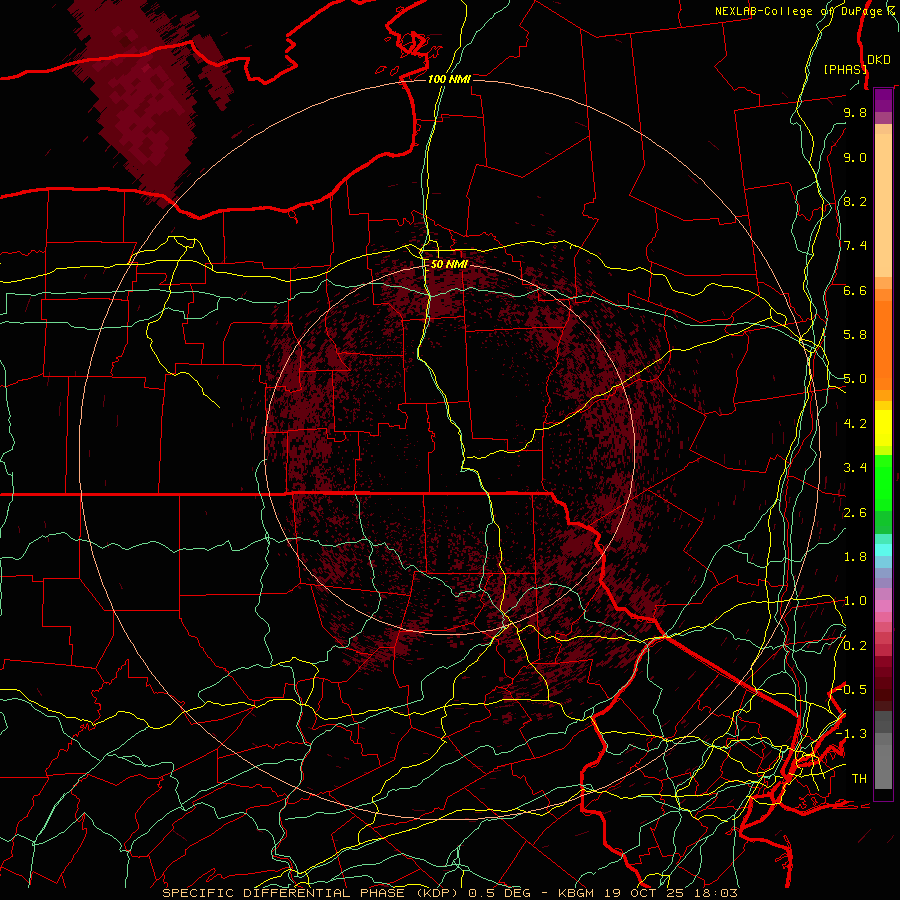Screen dimensions: 900x900
Task: Select the 5.0 value on the color scale
Action: (855, 379)
